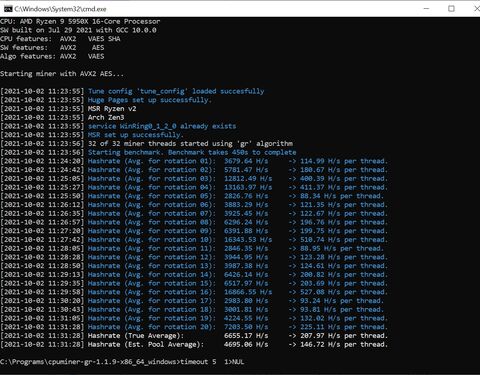Click the rotation 13 hashrate 3987.38 H/s

click(246, 266)
